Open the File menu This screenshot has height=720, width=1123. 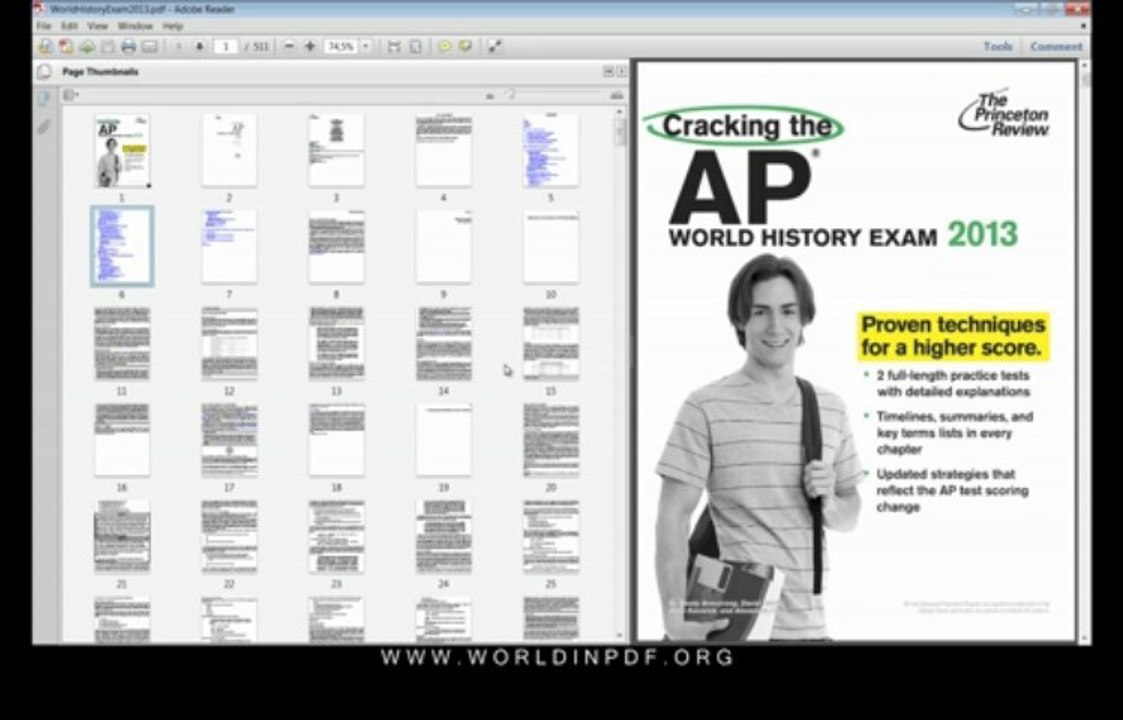tap(44, 26)
